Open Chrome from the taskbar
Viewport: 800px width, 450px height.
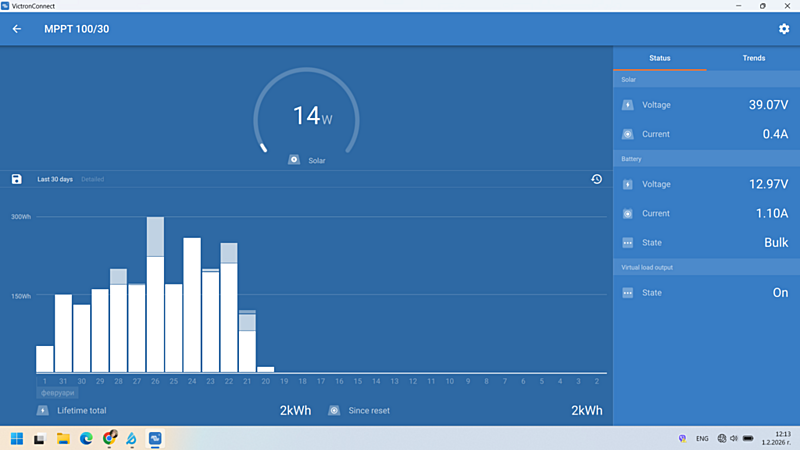tap(110, 438)
